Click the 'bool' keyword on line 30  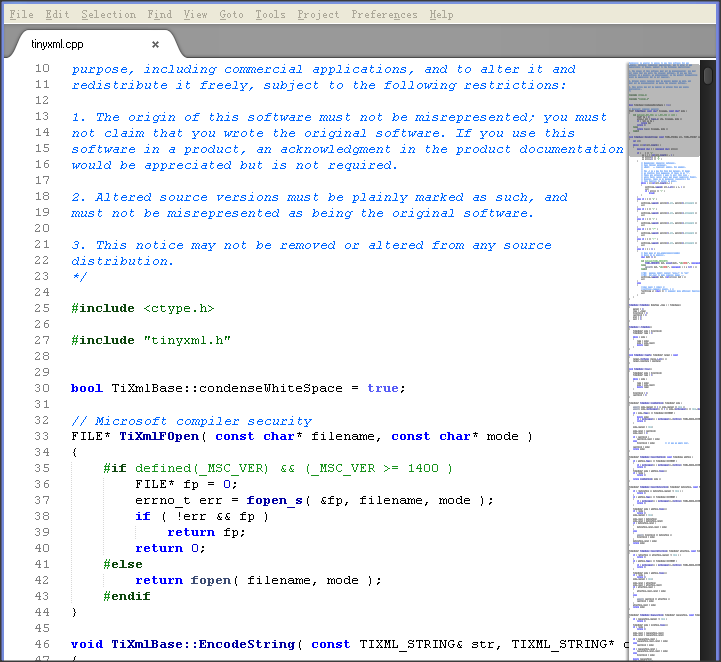[x=87, y=388]
